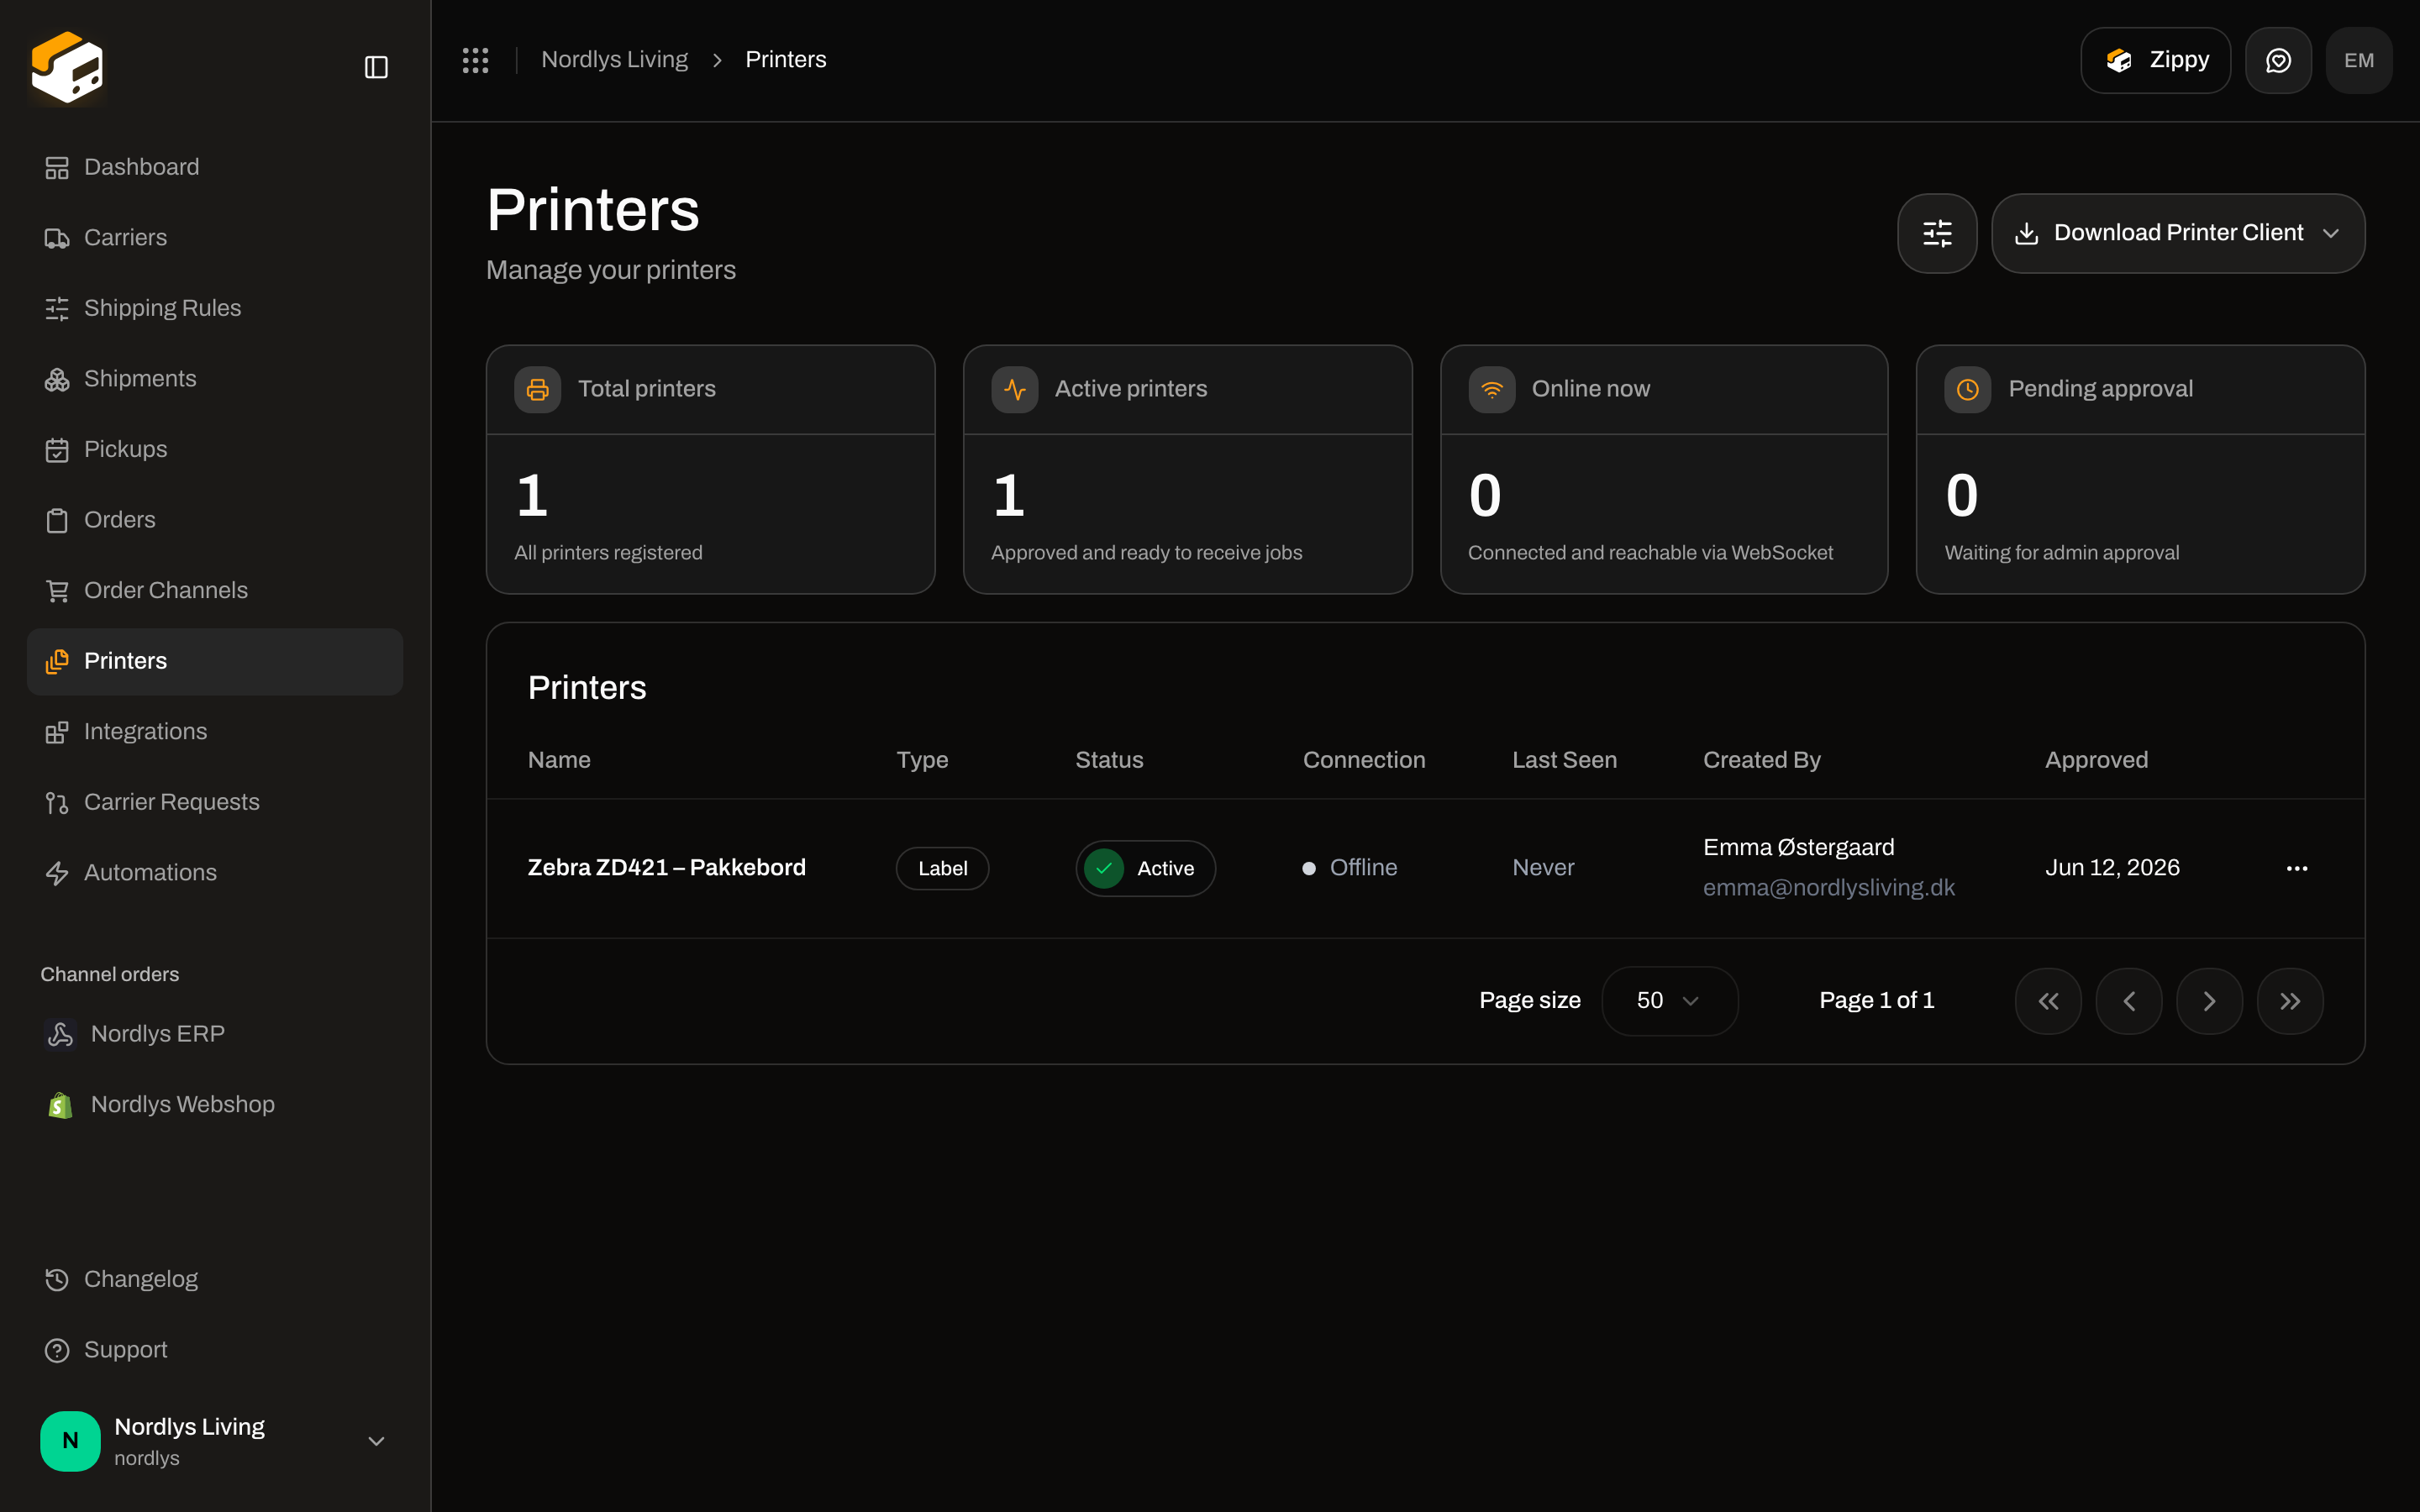Click the Online now wifi icon
The height and width of the screenshot is (1512, 2420).
pyautogui.click(x=1492, y=389)
